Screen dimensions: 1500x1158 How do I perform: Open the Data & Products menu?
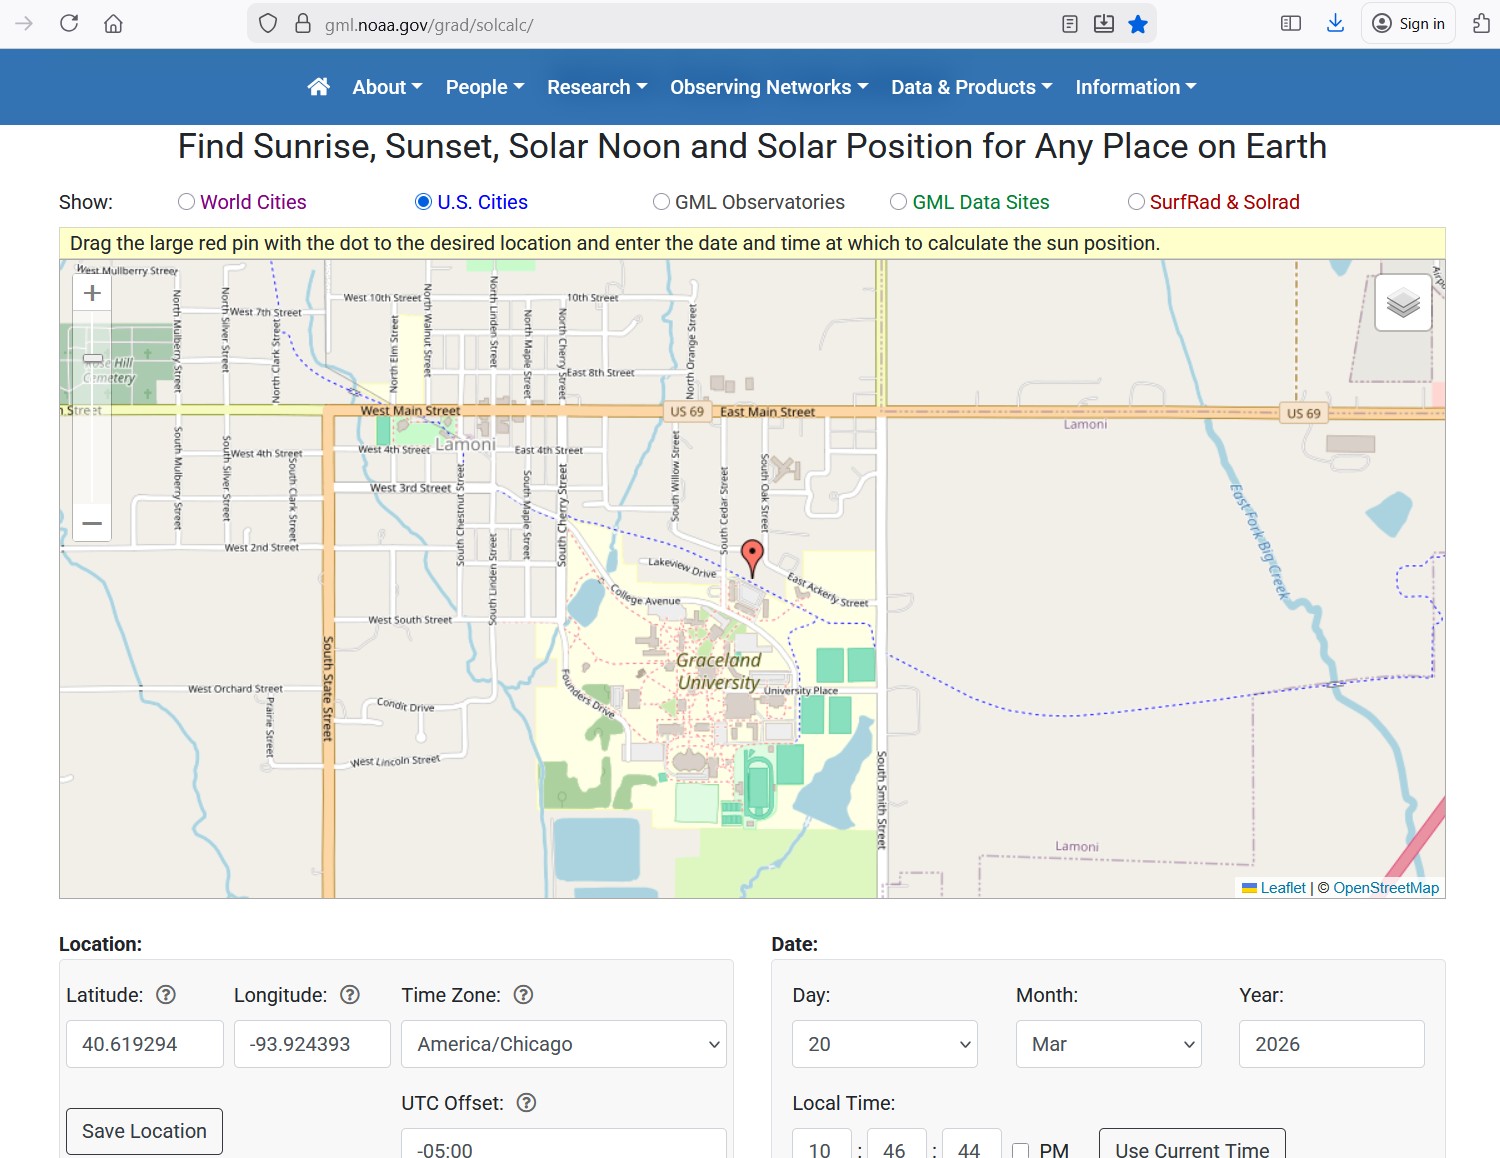coord(971,87)
